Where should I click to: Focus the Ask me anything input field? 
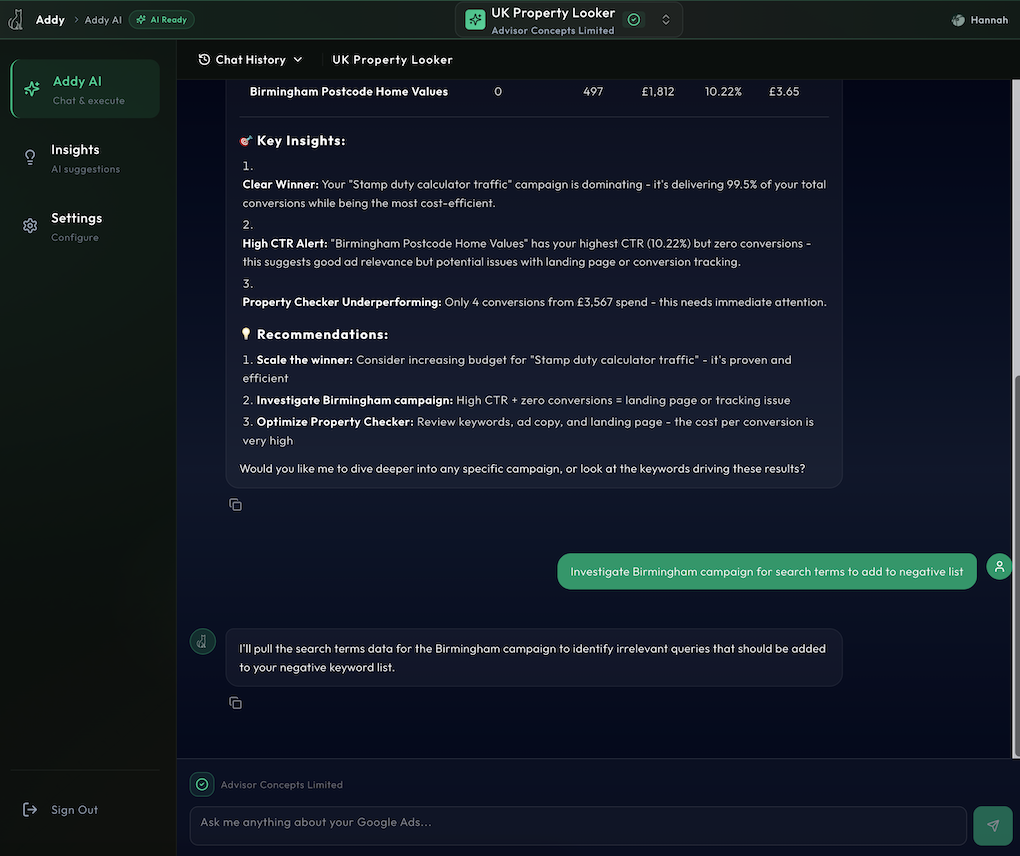point(578,823)
